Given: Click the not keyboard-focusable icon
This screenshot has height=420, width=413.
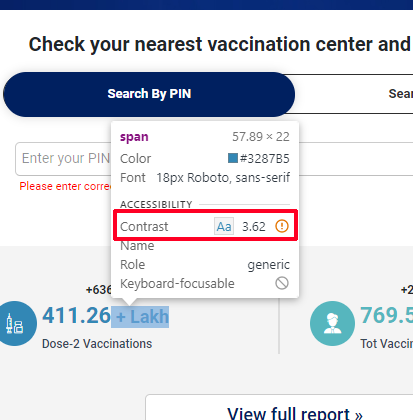Looking at the screenshot, I should pos(282,283).
